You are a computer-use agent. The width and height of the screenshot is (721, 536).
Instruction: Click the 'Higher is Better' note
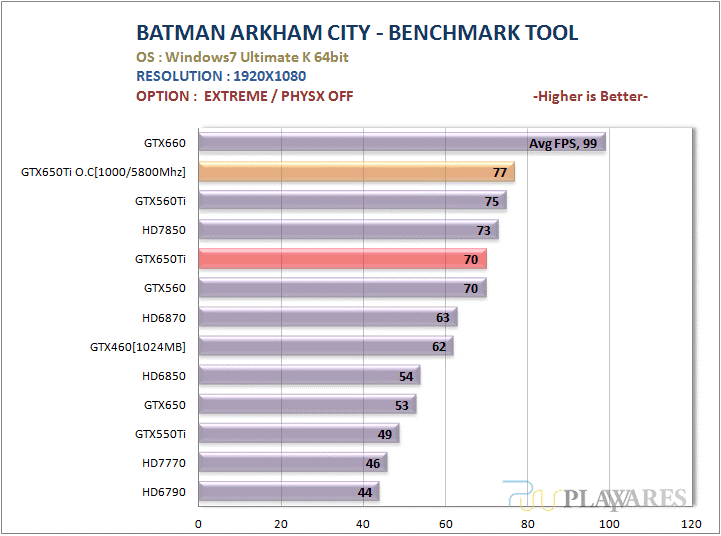coord(590,96)
